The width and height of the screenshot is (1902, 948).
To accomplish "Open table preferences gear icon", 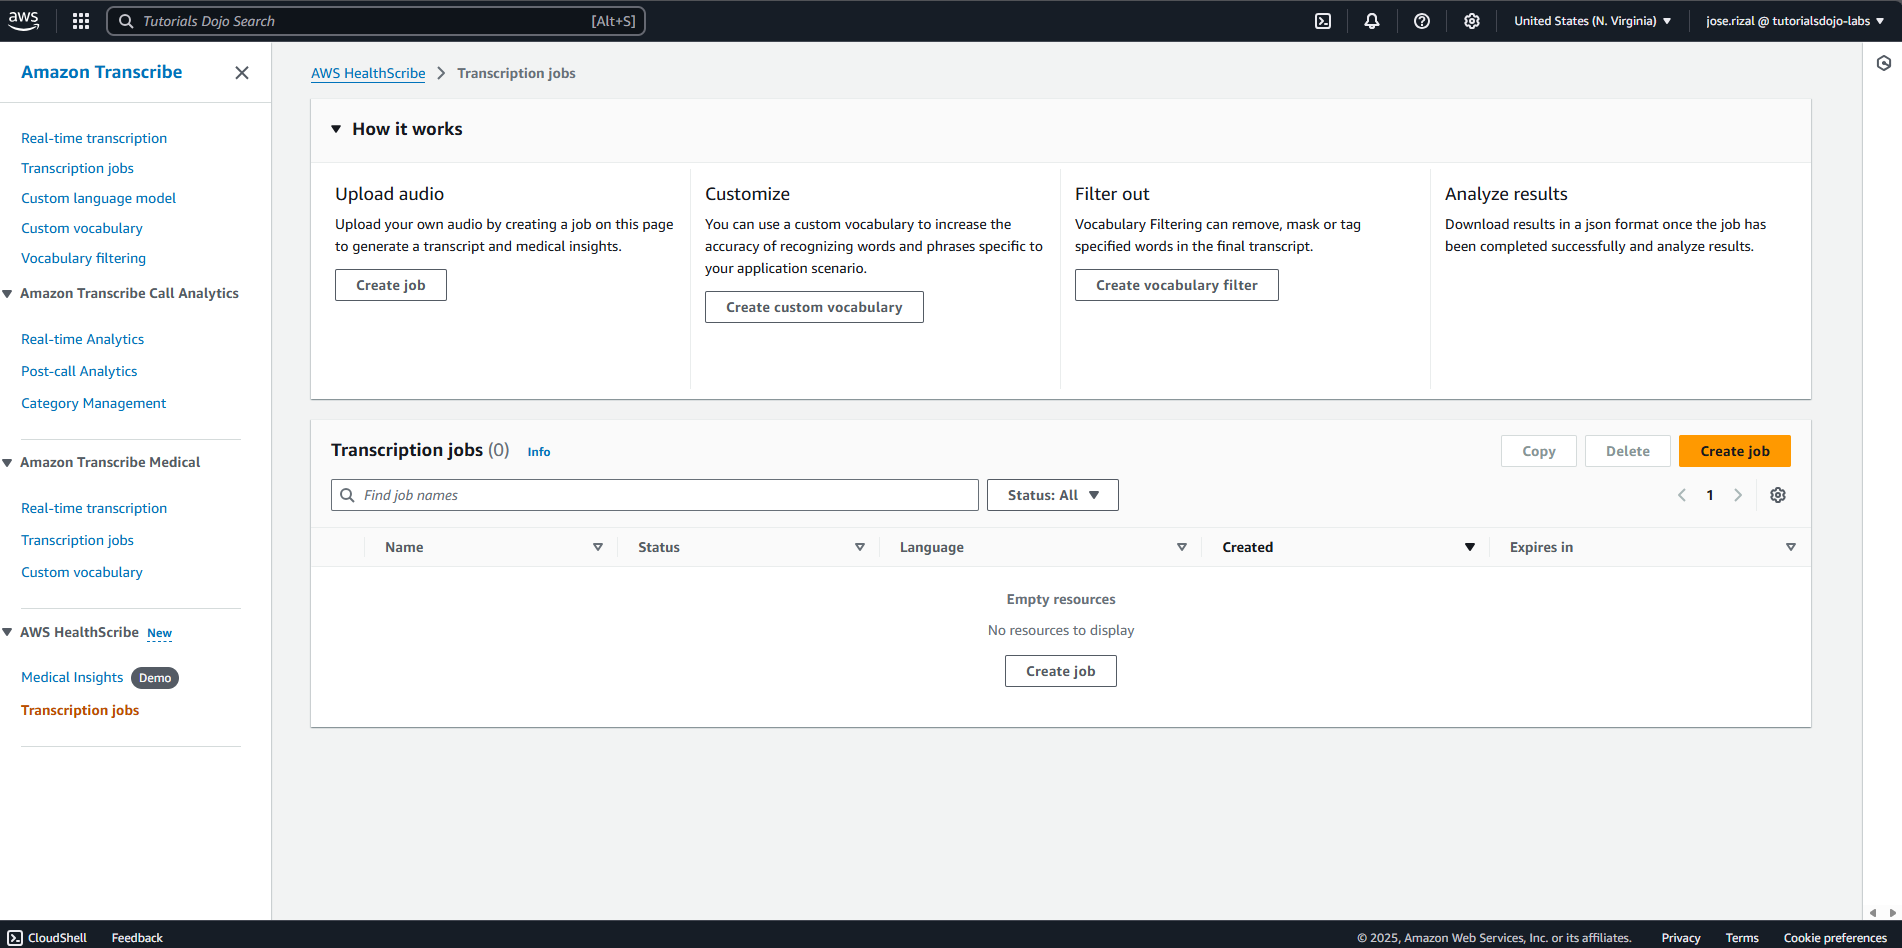I will pyautogui.click(x=1778, y=495).
